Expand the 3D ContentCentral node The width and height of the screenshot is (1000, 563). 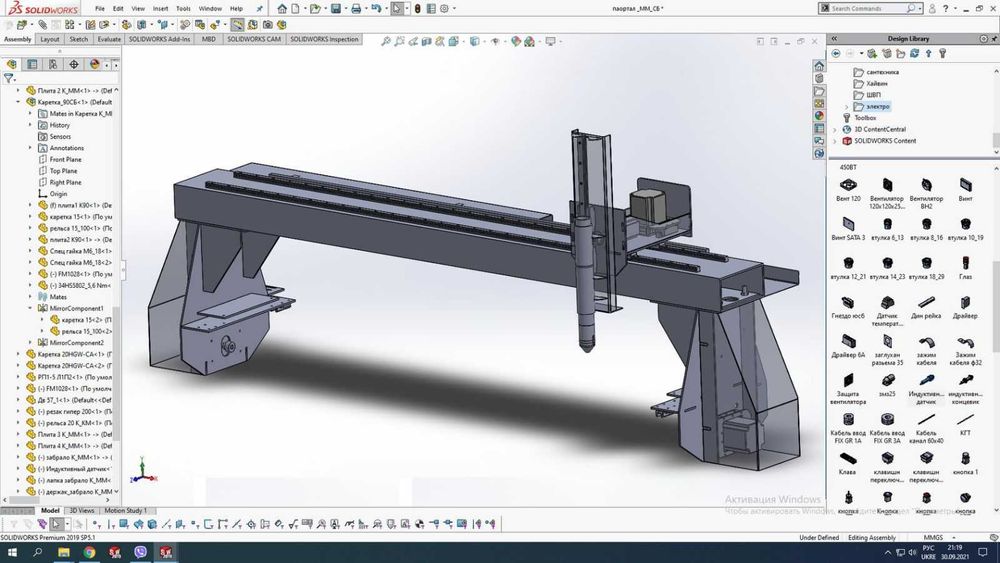836,129
